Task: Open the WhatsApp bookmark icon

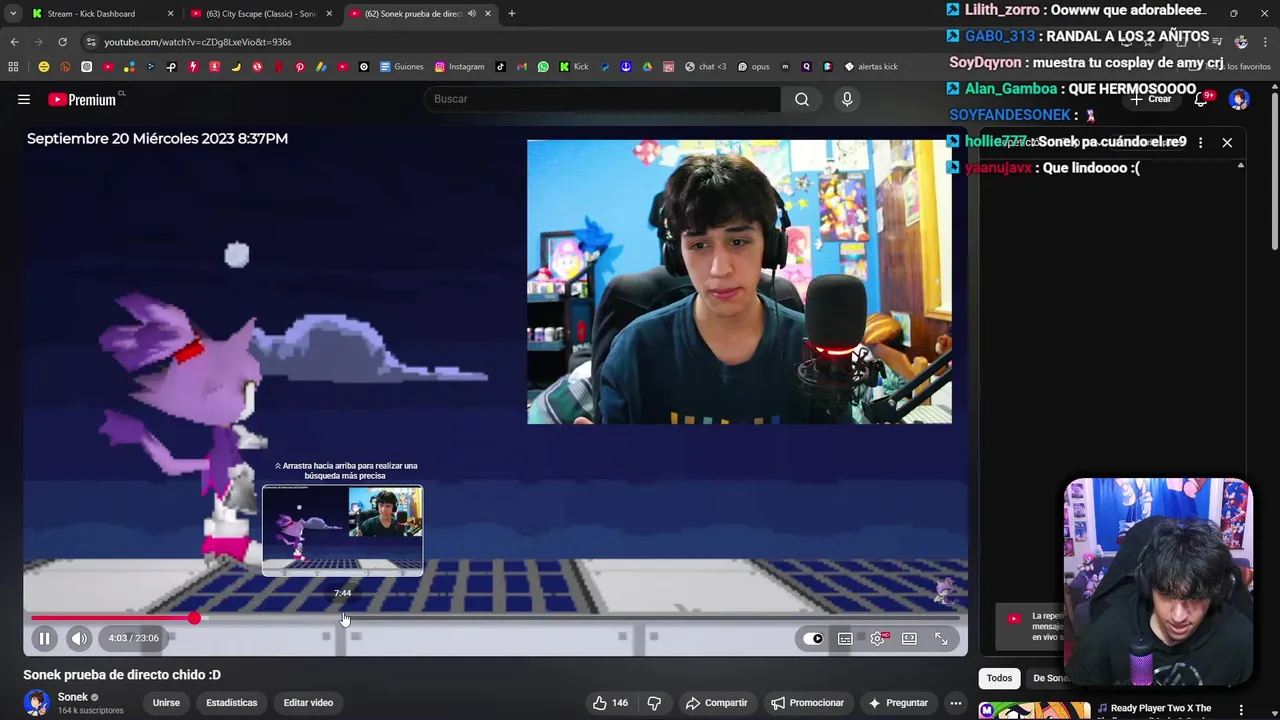Action: pos(543,67)
